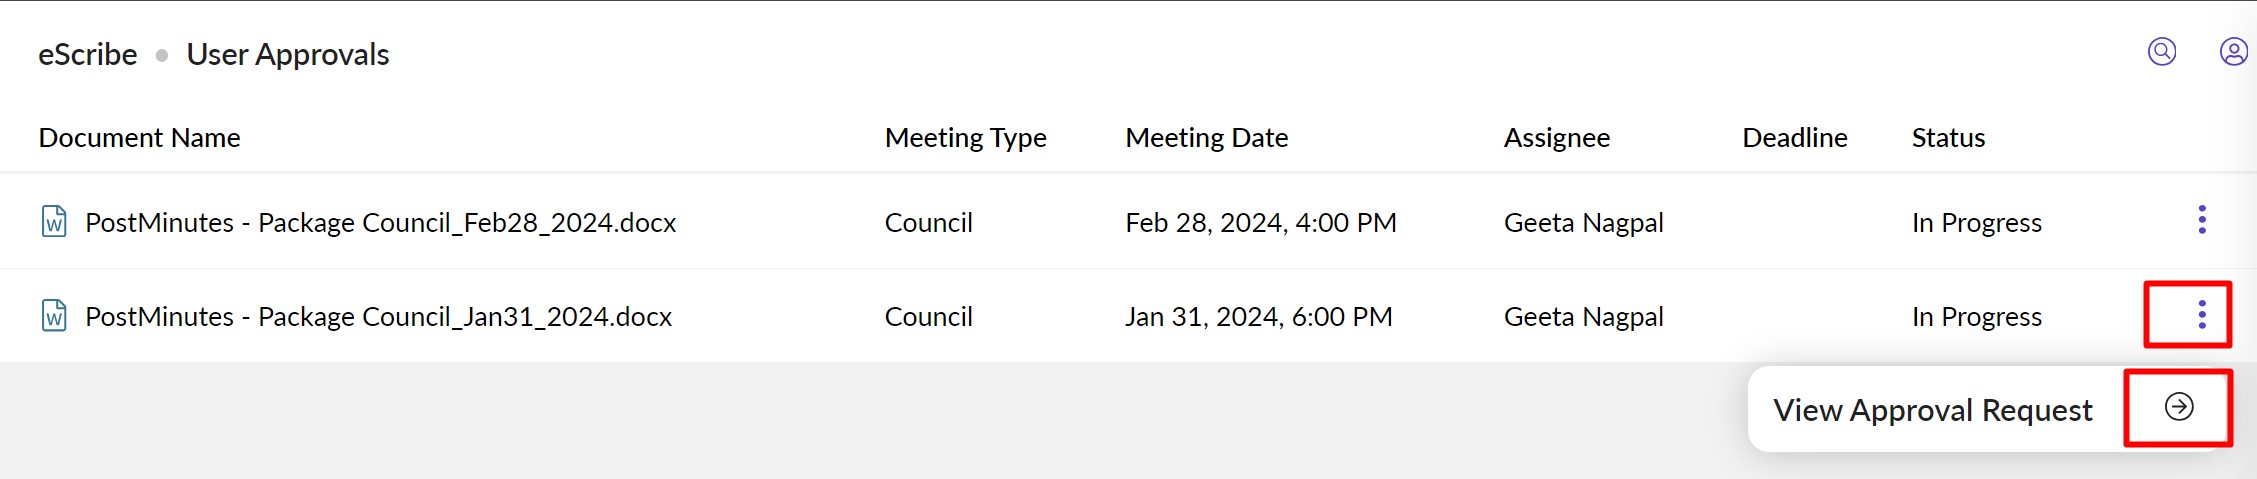Click the eScribe breadcrumb link
The image size is (2257, 479).
(87, 54)
